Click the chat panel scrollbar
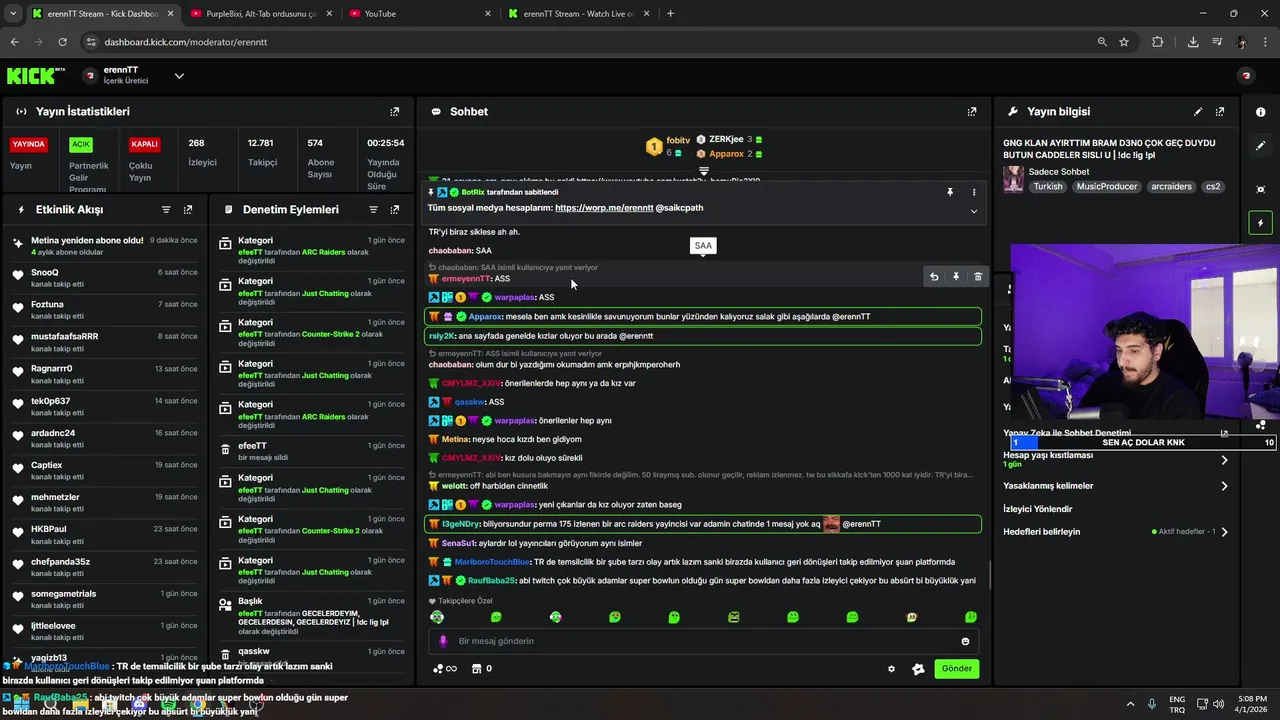1280x720 pixels. tap(989, 577)
